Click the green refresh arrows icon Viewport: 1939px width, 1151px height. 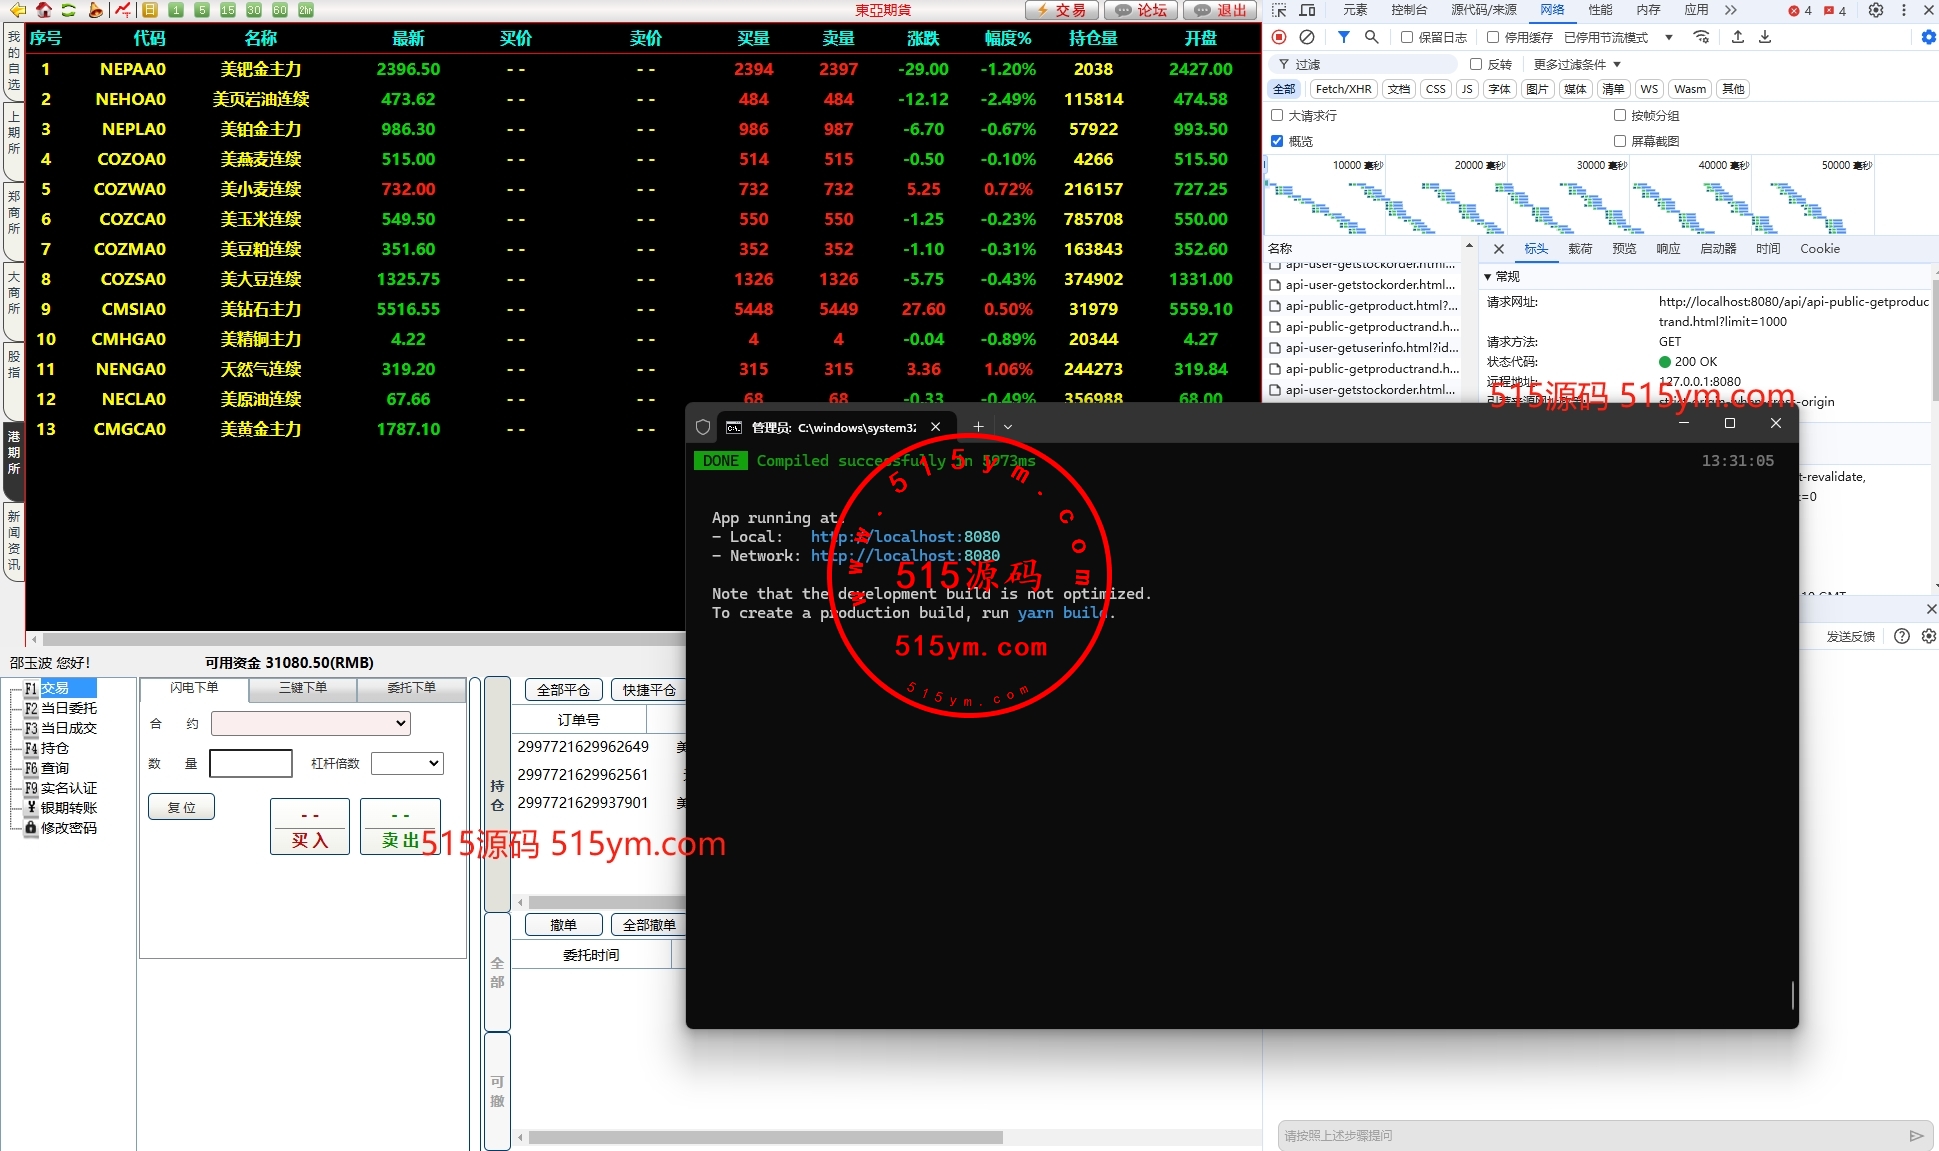[68, 10]
